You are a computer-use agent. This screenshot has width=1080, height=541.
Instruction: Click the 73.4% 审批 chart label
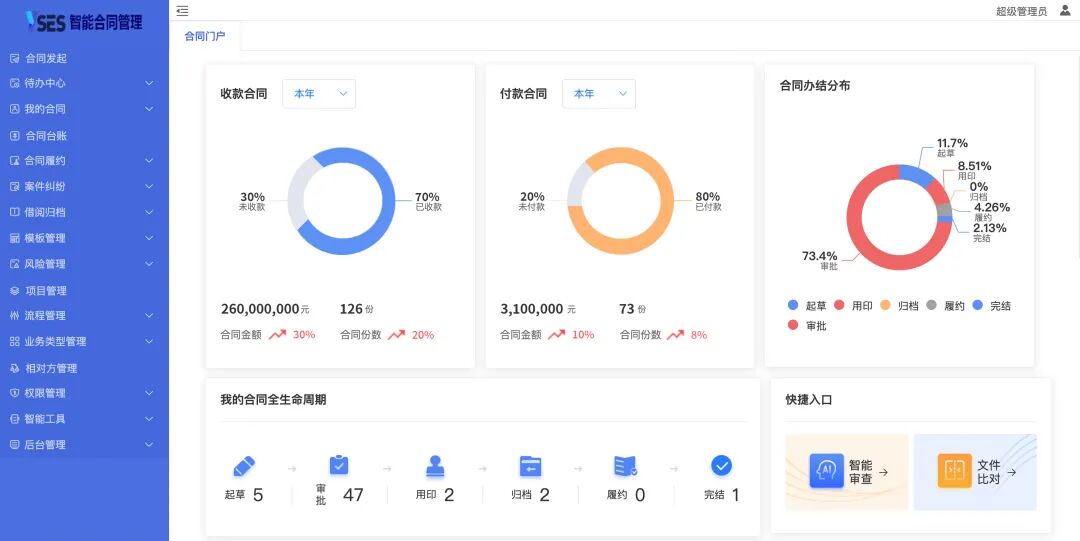[x=820, y=260]
